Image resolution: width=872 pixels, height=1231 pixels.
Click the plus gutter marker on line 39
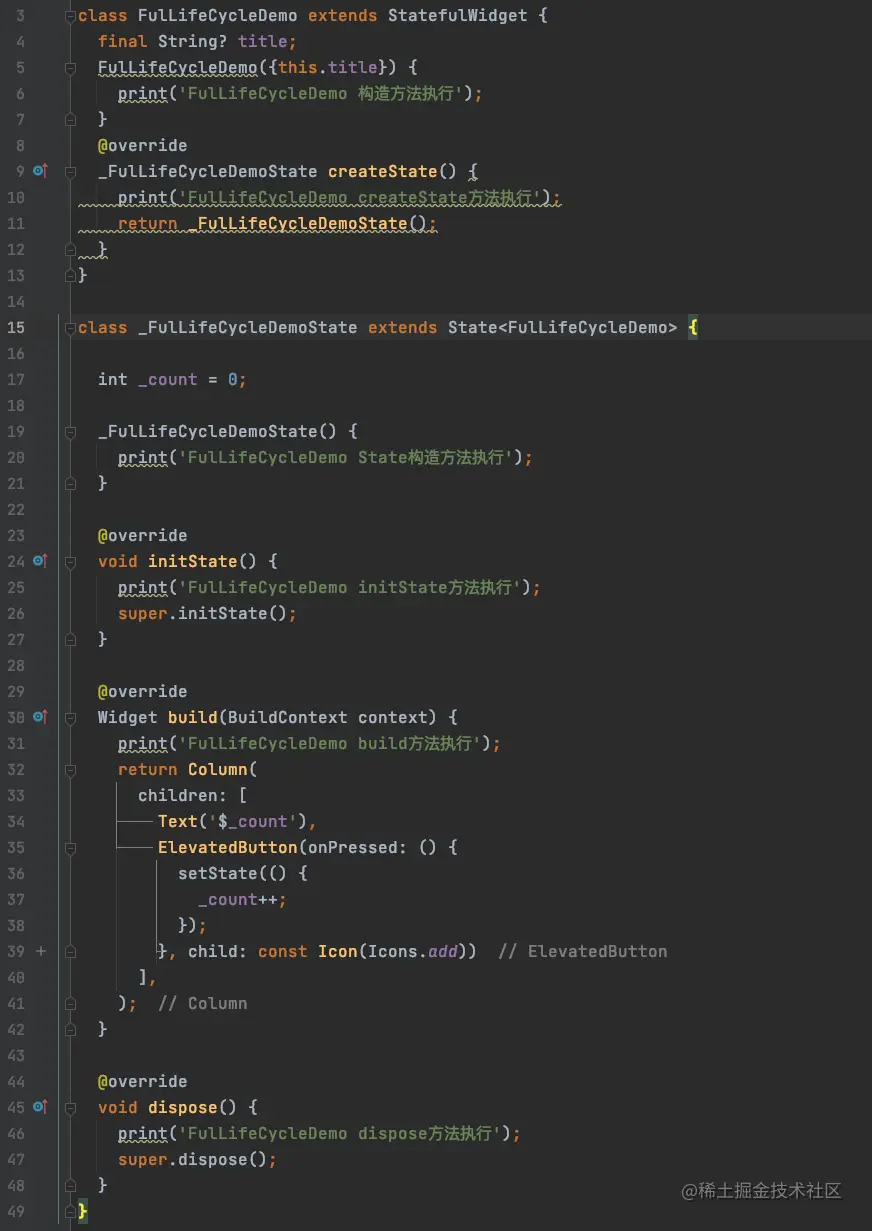click(41, 951)
